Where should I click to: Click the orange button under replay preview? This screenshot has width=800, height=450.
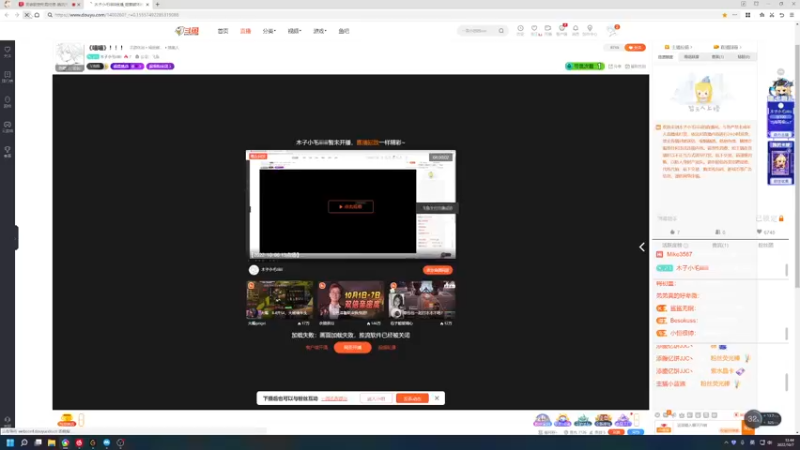[x=438, y=270]
